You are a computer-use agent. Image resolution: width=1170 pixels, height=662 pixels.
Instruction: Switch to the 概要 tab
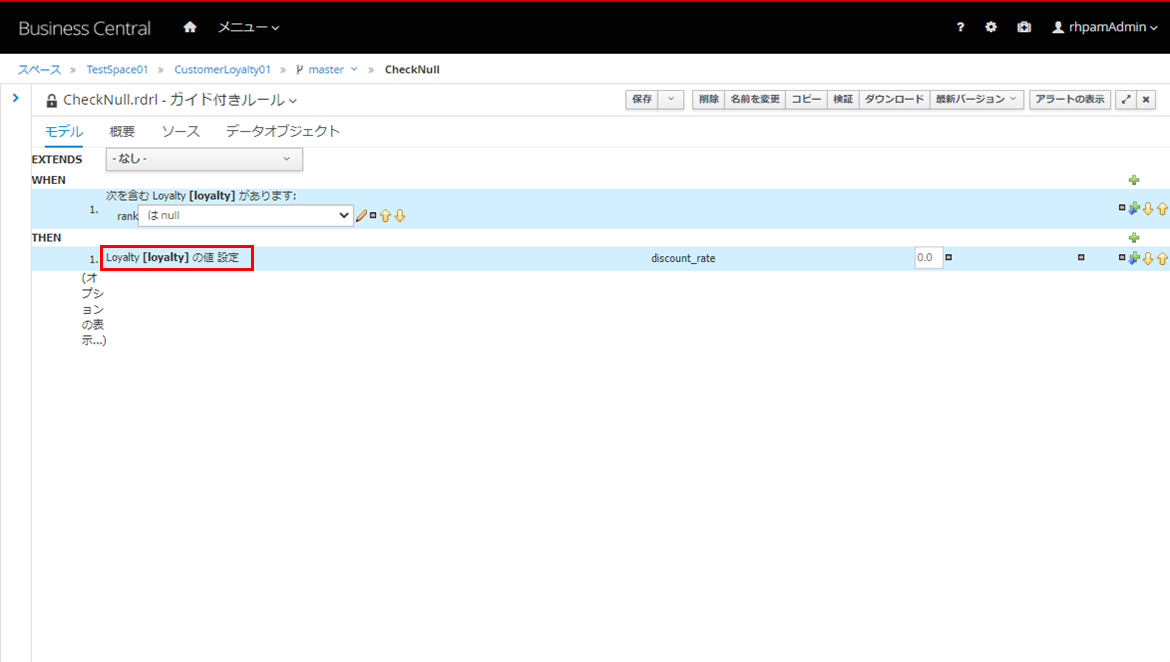[122, 131]
